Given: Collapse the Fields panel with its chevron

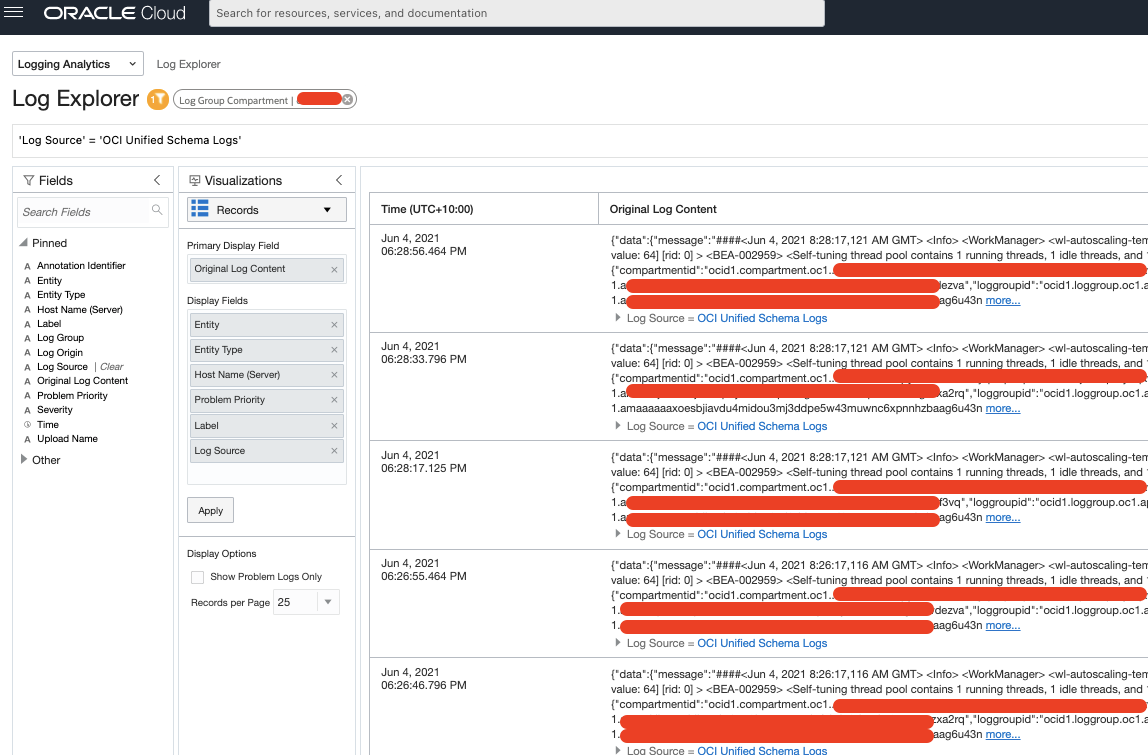Looking at the screenshot, I should coord(157,179).
